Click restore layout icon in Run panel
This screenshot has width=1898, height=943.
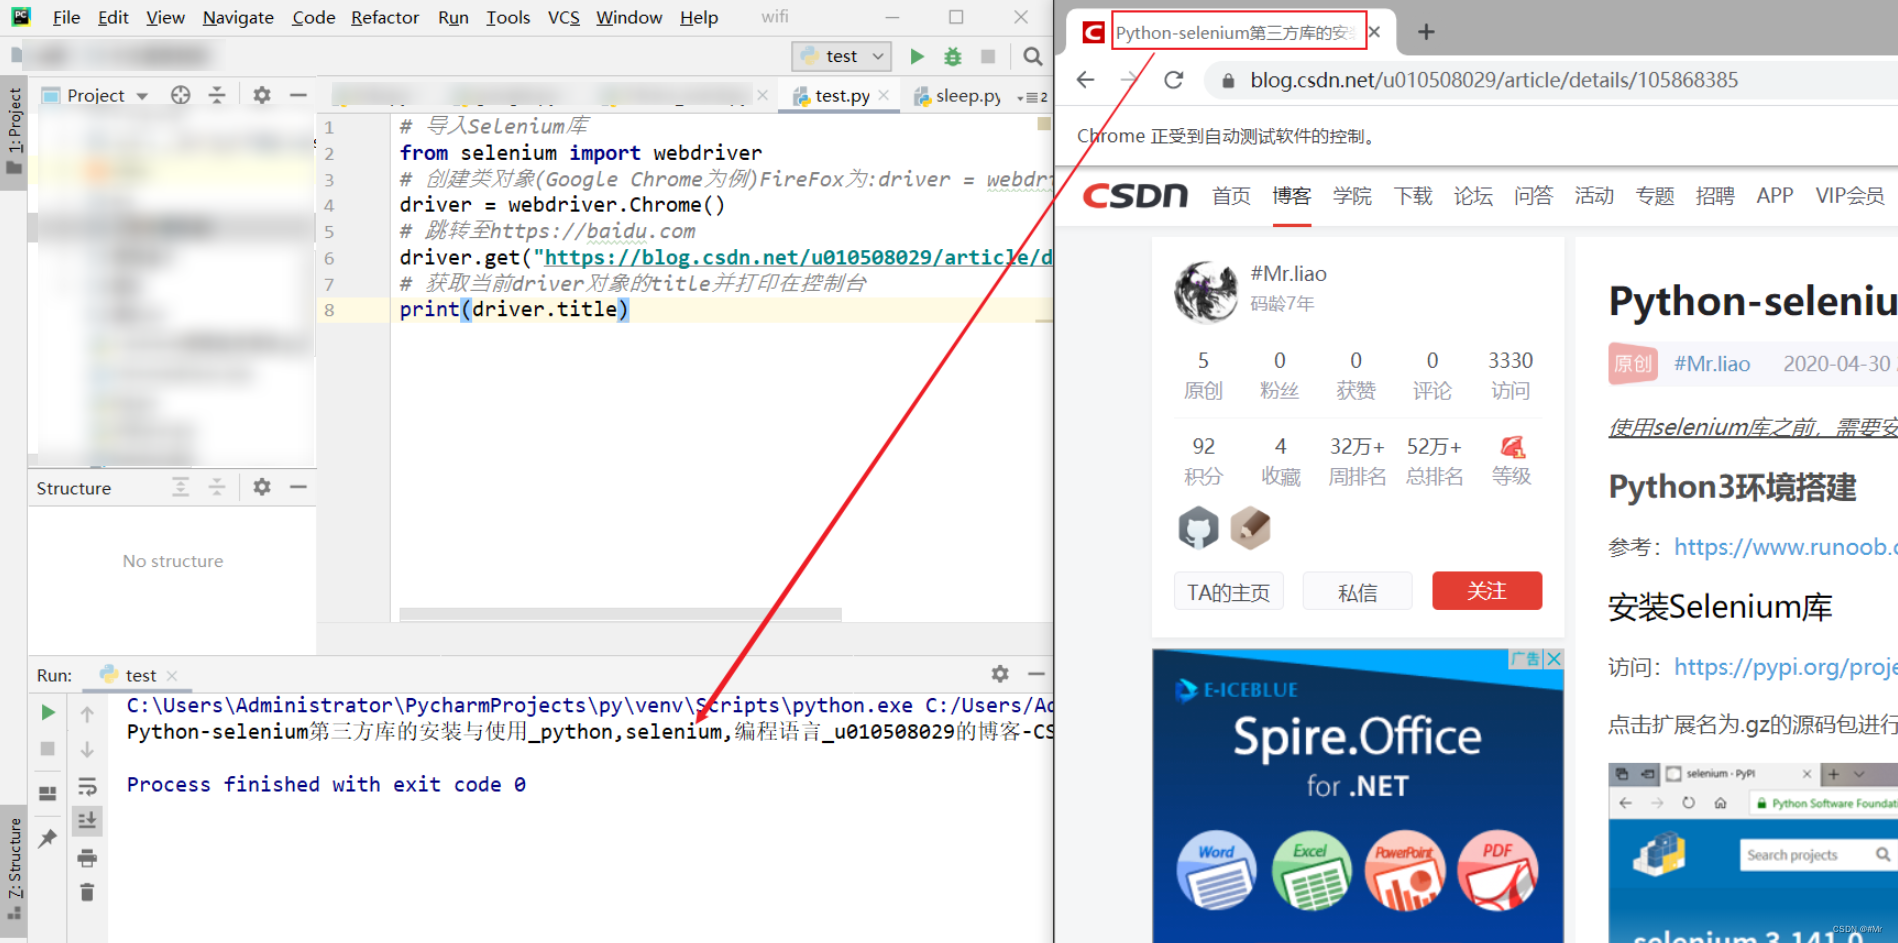[47, 794]
